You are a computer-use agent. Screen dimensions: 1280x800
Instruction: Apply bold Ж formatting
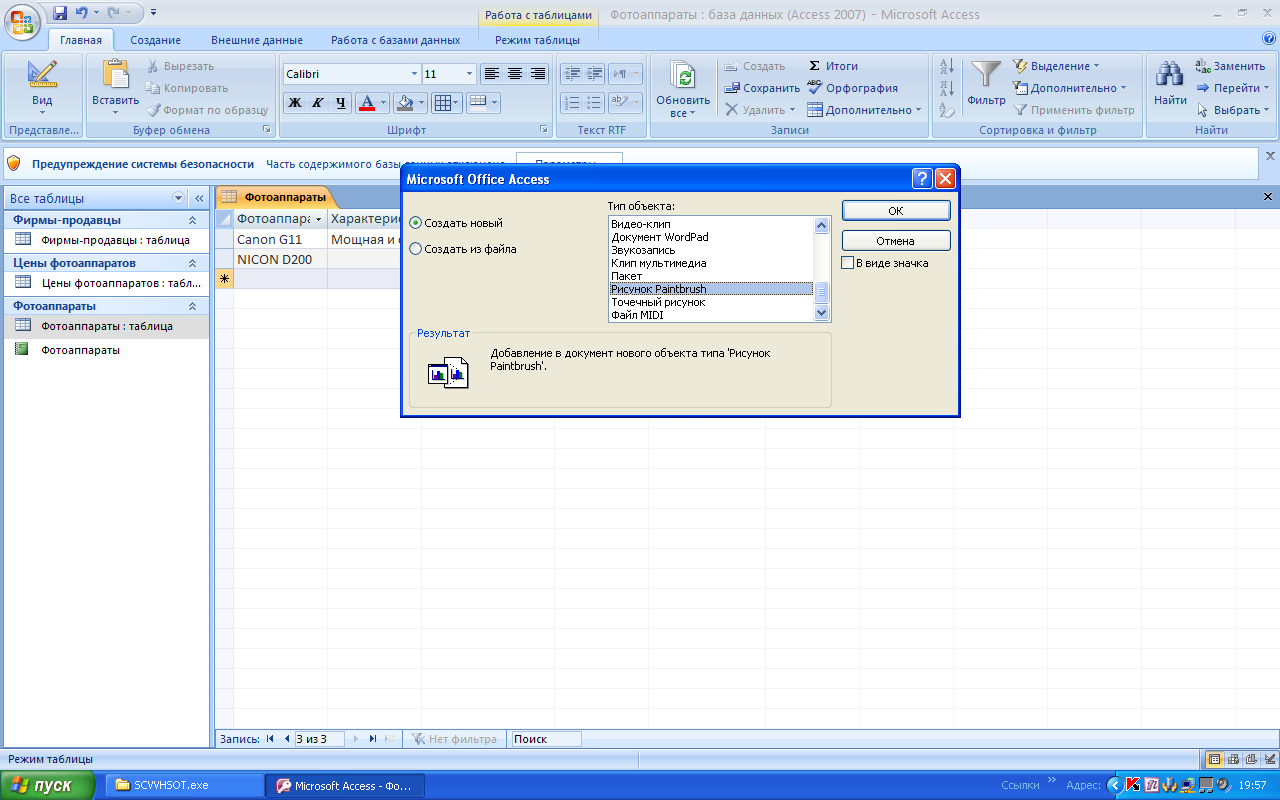click(295, 102)
